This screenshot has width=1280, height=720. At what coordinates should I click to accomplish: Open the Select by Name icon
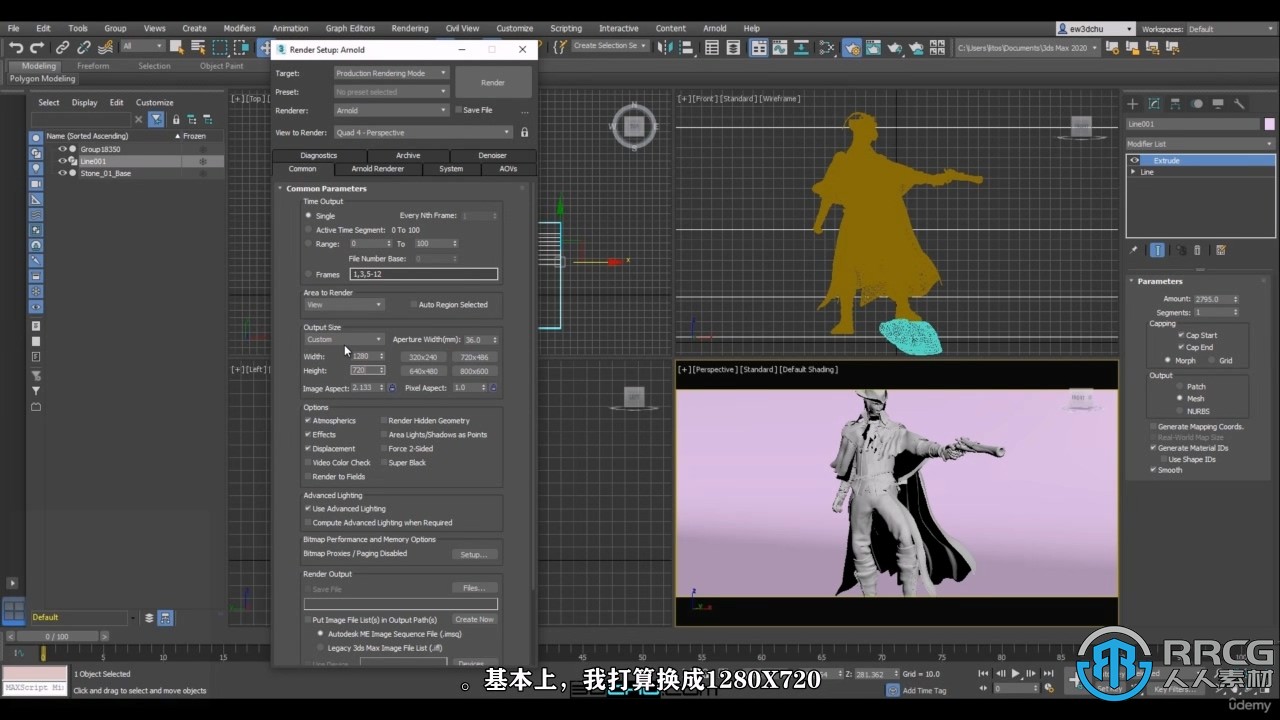pos(197,47)
